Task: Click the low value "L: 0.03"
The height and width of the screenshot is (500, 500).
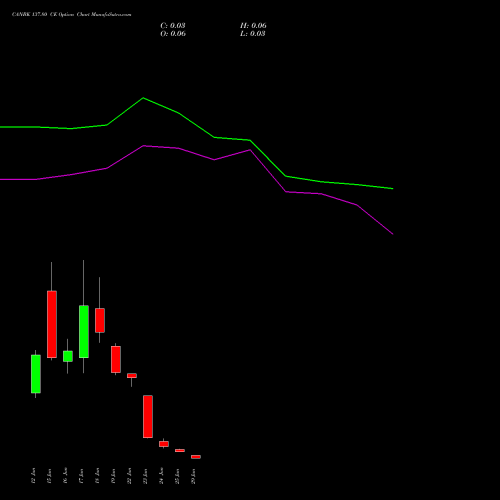Action: (x=253, y=34)
